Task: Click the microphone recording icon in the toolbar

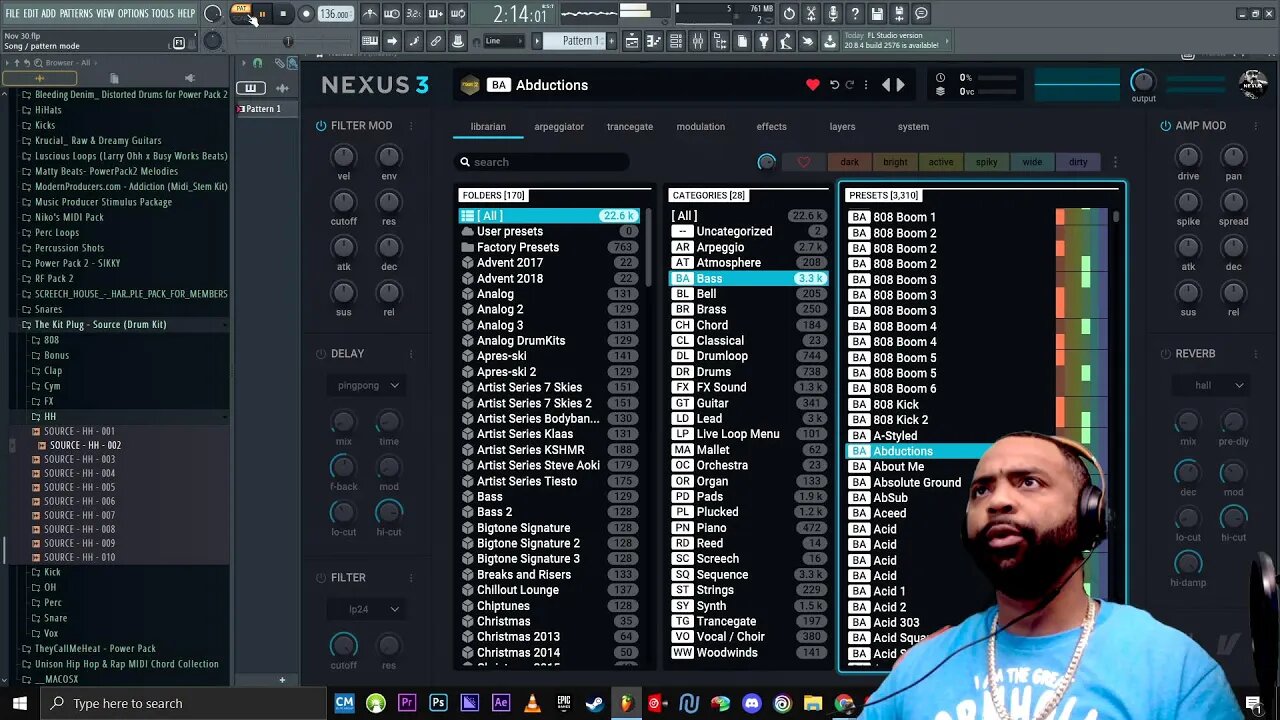Action: click(833, 14)
